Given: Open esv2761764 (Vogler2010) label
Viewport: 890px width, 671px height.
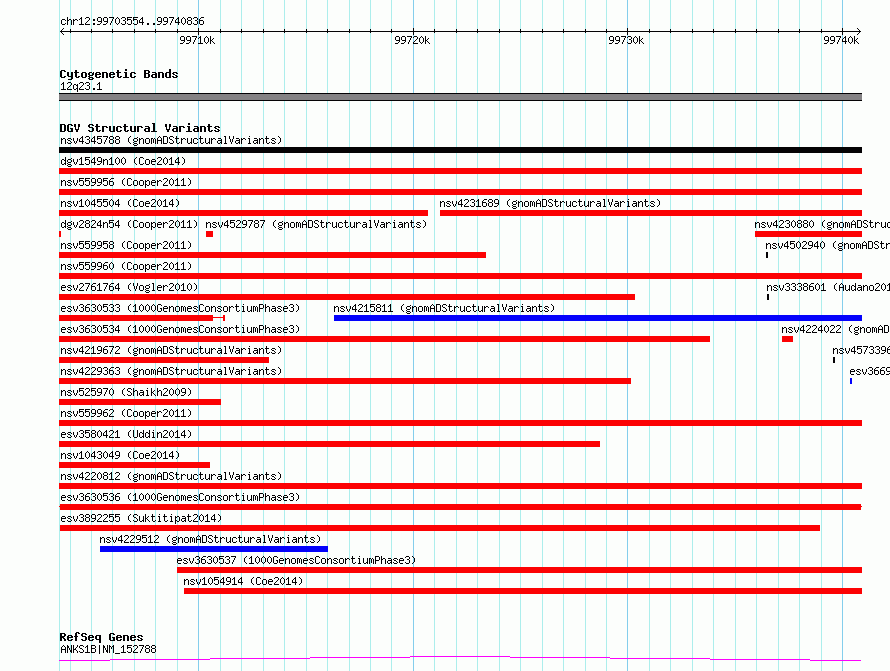Looking at the screenshot, I should (129, 287).
